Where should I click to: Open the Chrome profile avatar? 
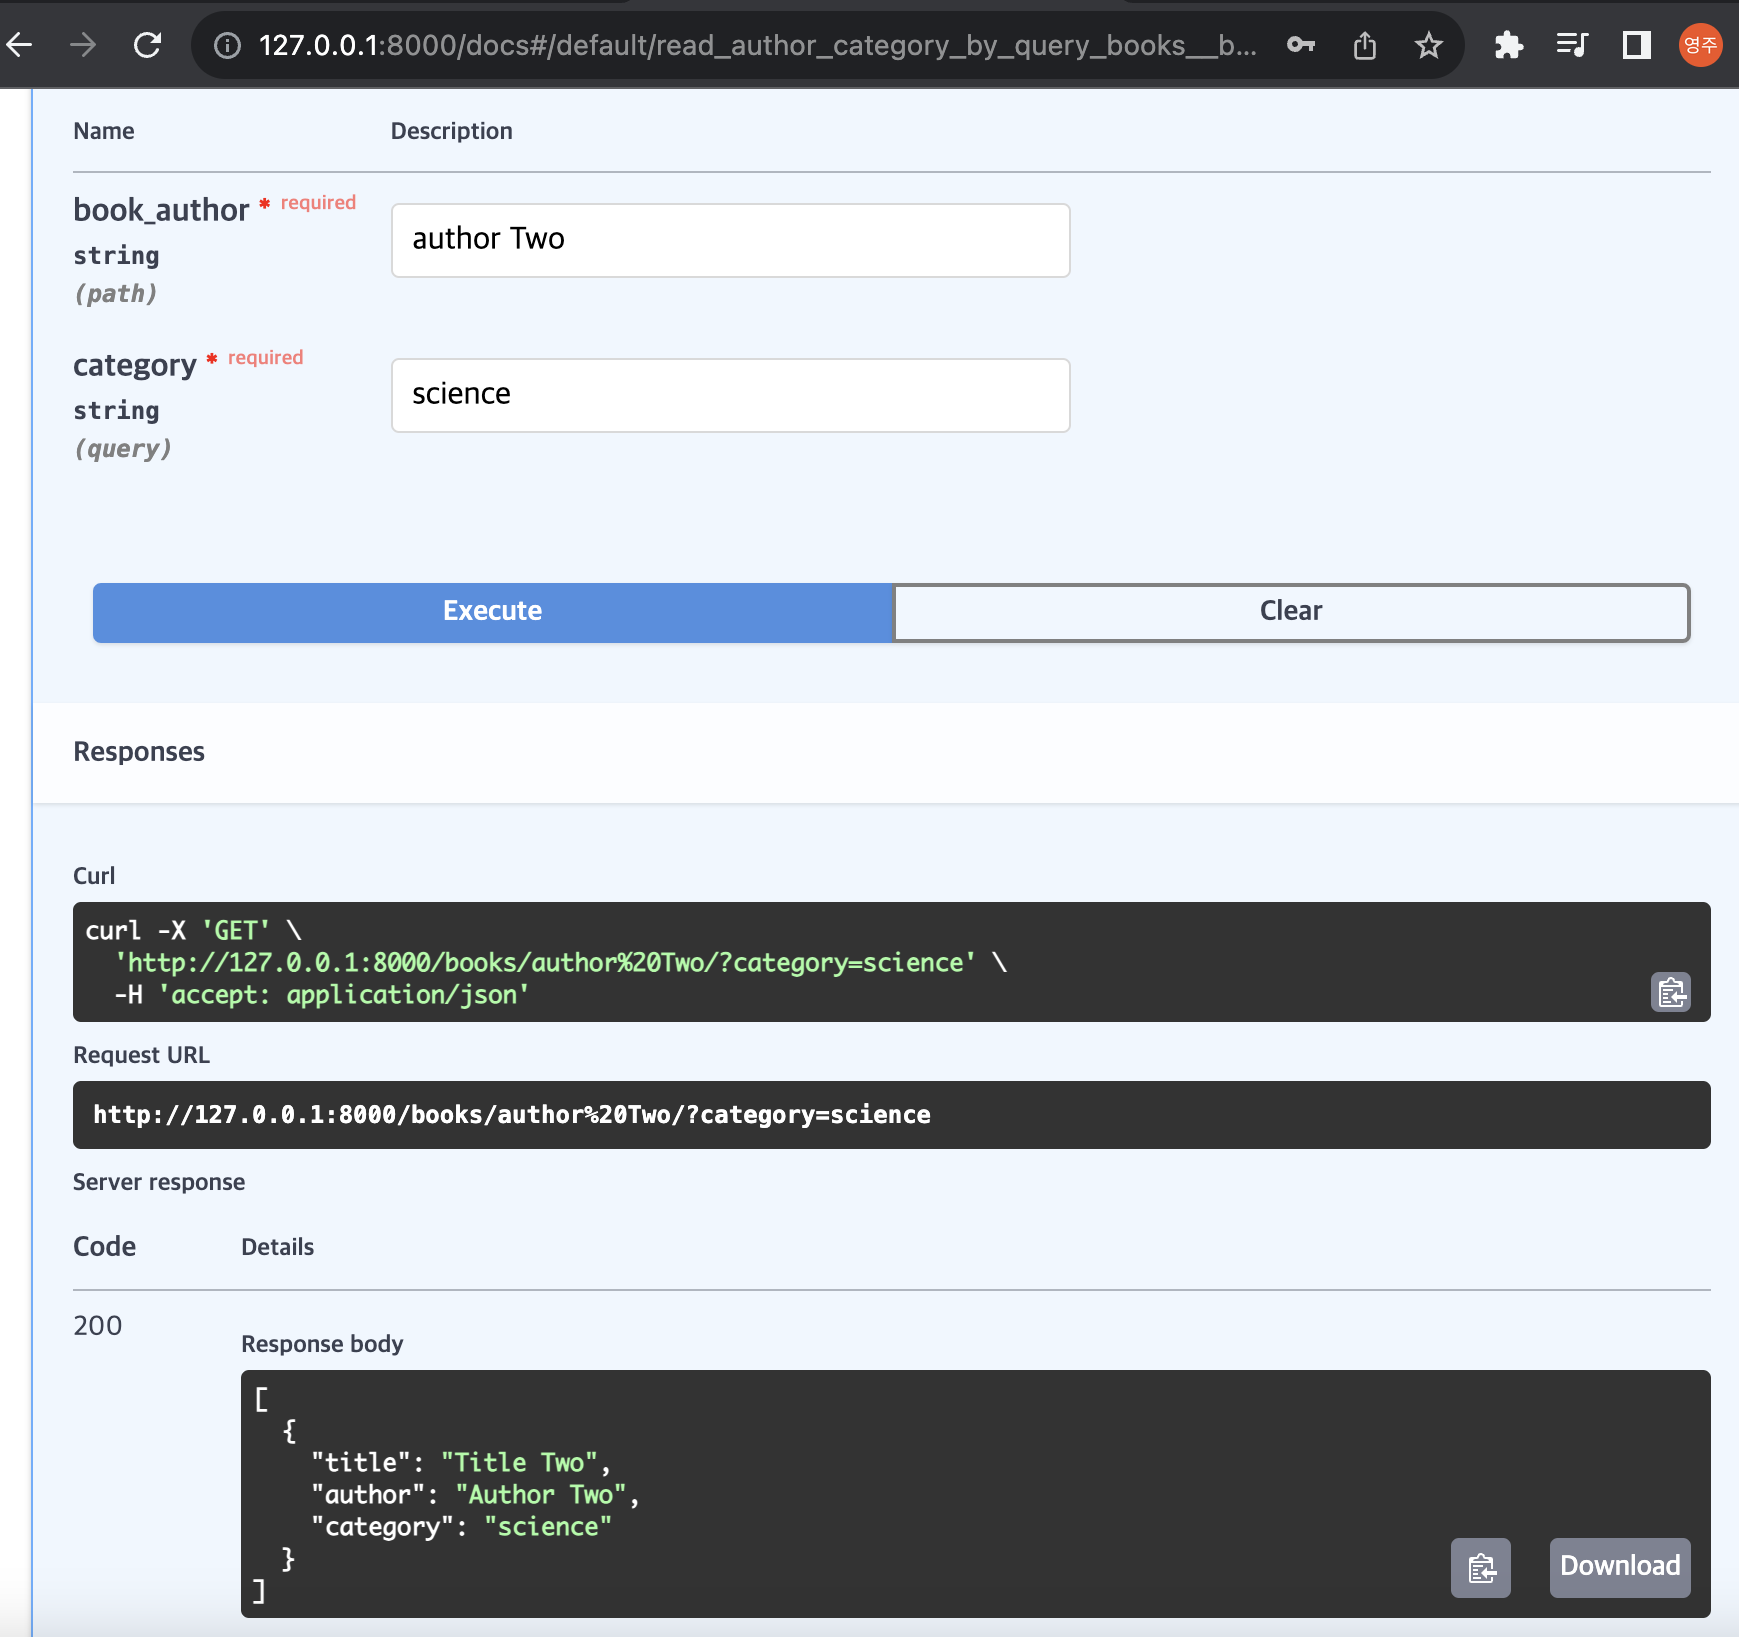pos(1700,45)
